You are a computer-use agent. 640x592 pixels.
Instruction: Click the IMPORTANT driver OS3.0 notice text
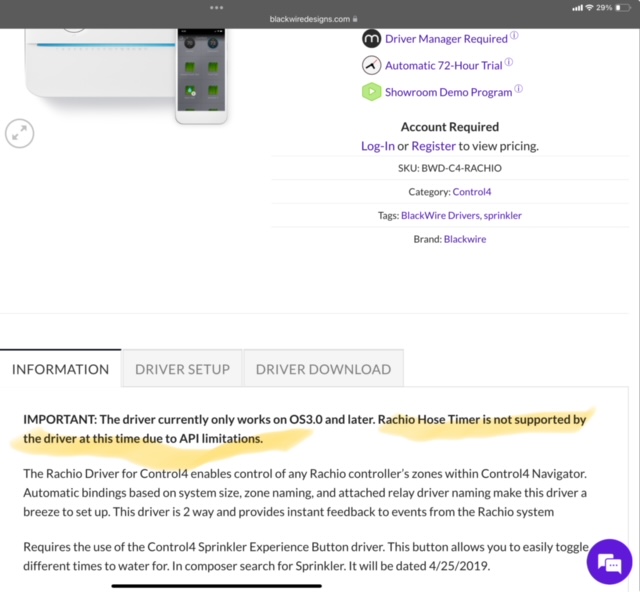[x=304, y=429]
